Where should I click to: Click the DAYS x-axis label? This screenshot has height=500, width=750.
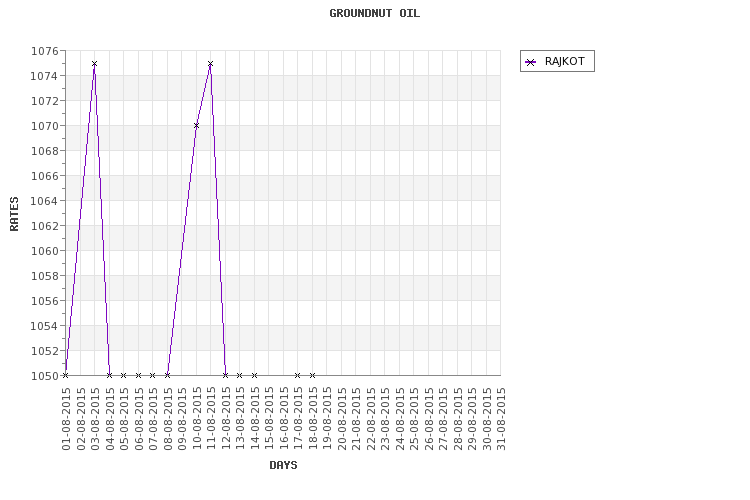(x=283, y=465)
